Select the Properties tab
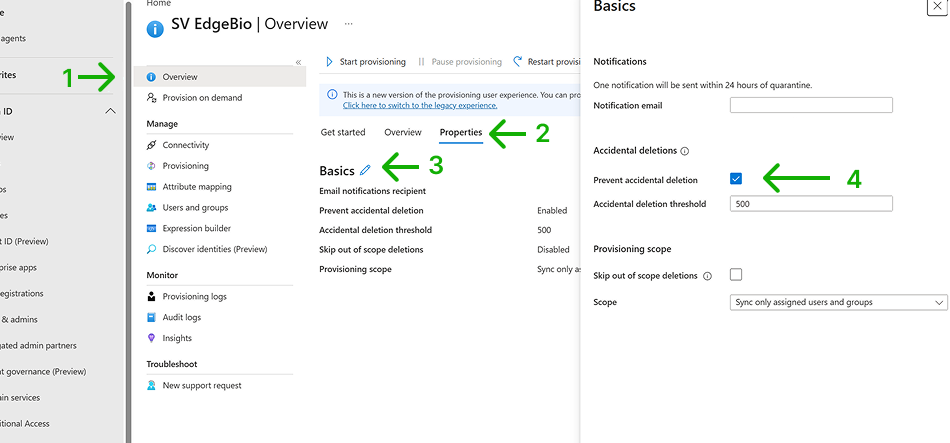The height and width of the screenshot is (443, 950). point(461,132)
